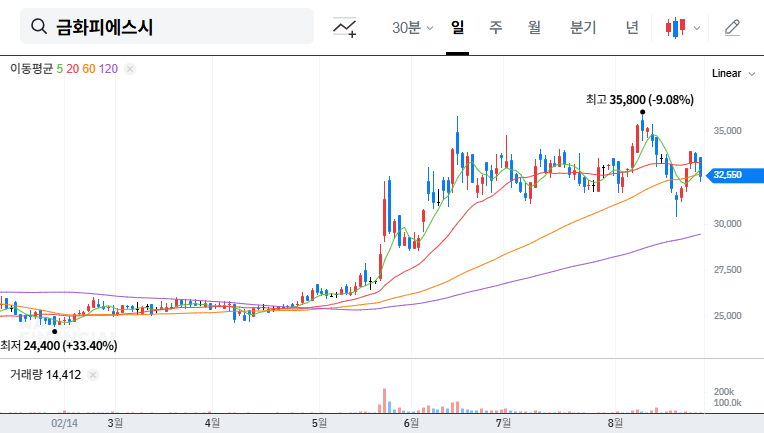
Task: Switch to the 년 yearly tab
Action: [632, 27]
